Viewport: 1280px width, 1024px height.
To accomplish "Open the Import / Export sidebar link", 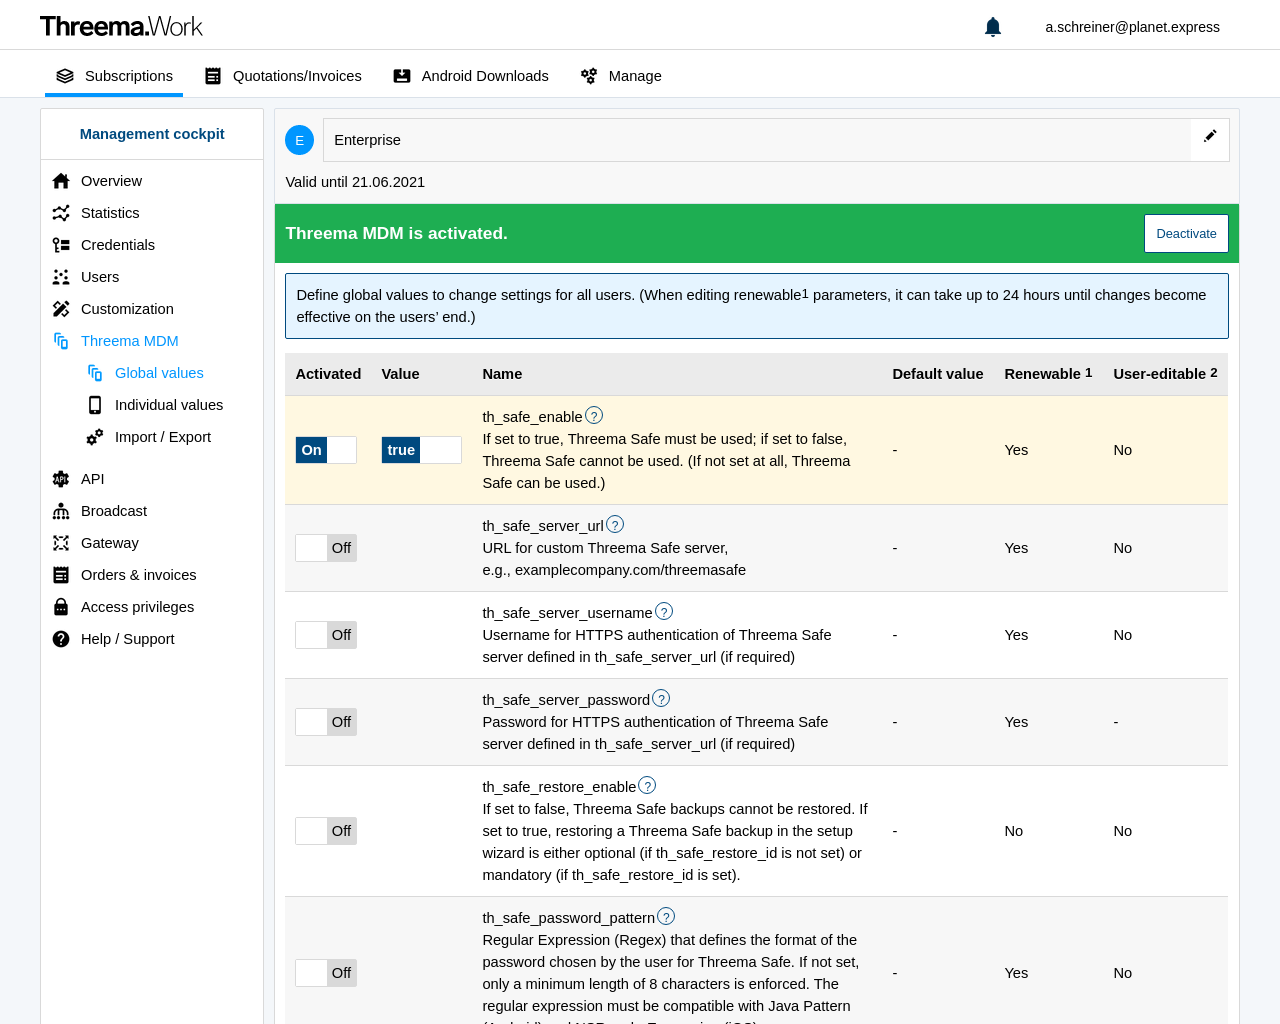I will [x=163, y=437].
